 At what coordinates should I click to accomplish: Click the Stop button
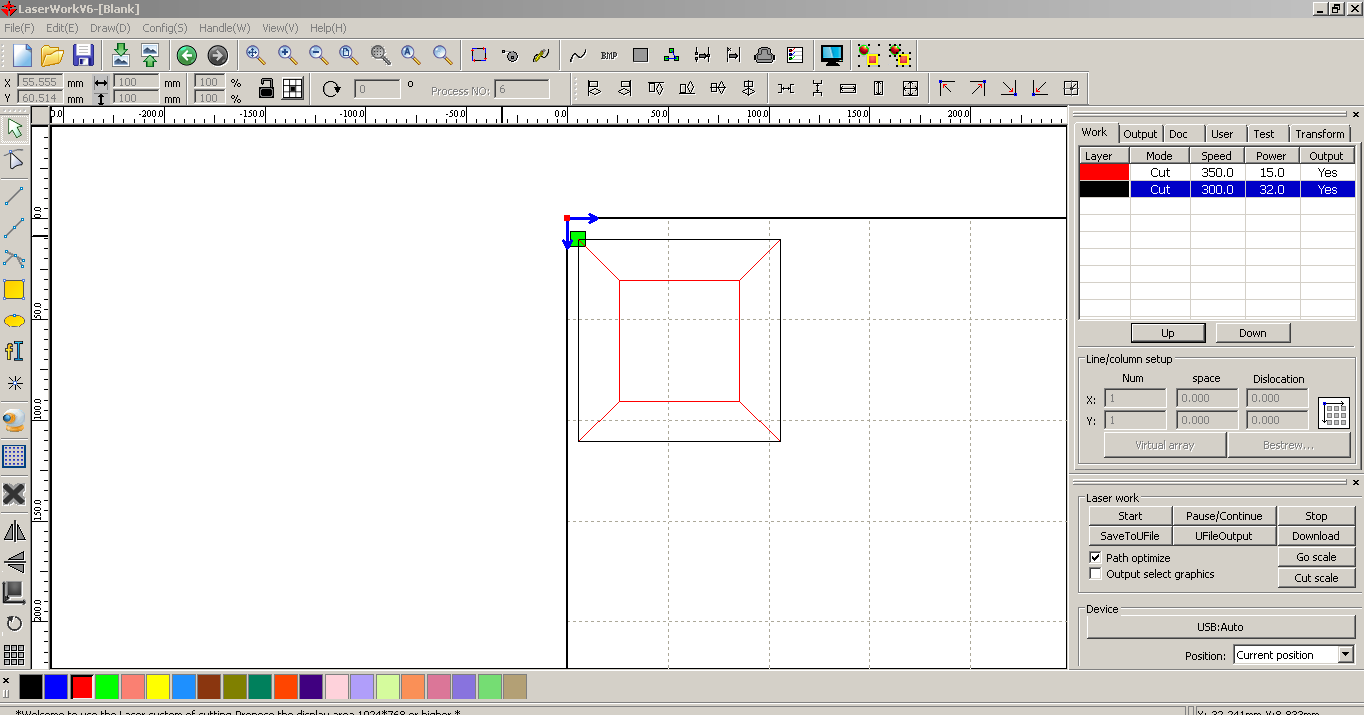coord(1316,516)
